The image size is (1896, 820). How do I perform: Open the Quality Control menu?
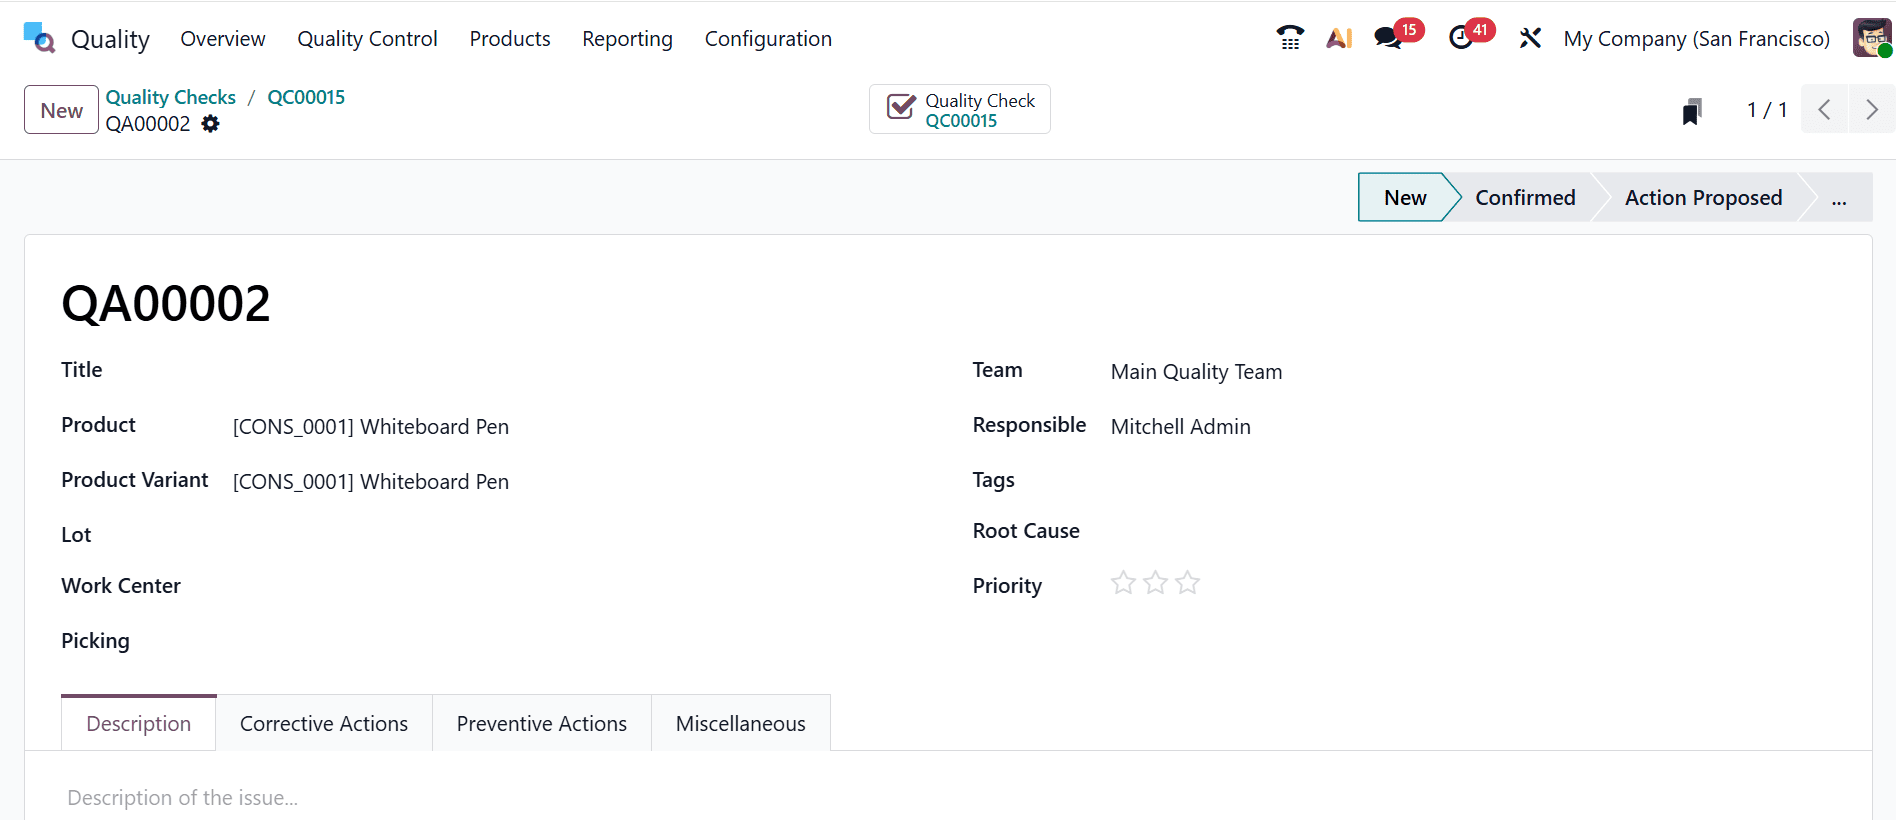pyautogui.click(x=367, y=38)
